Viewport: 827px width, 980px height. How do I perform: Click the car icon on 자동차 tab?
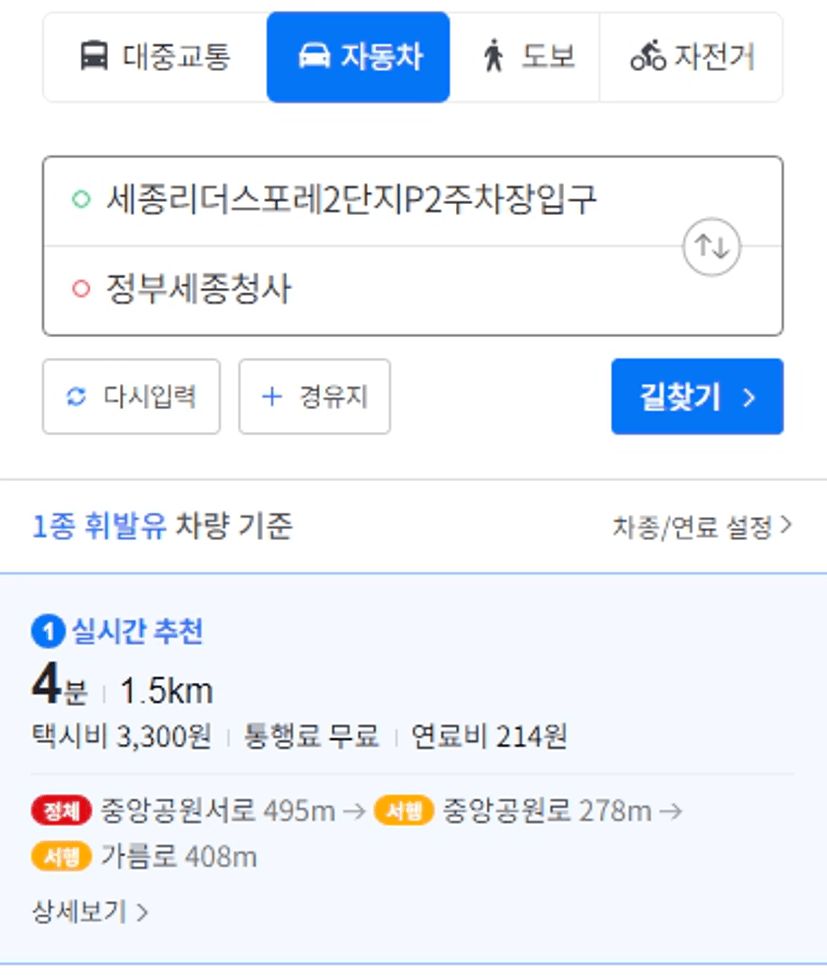(x=314, y=56)
